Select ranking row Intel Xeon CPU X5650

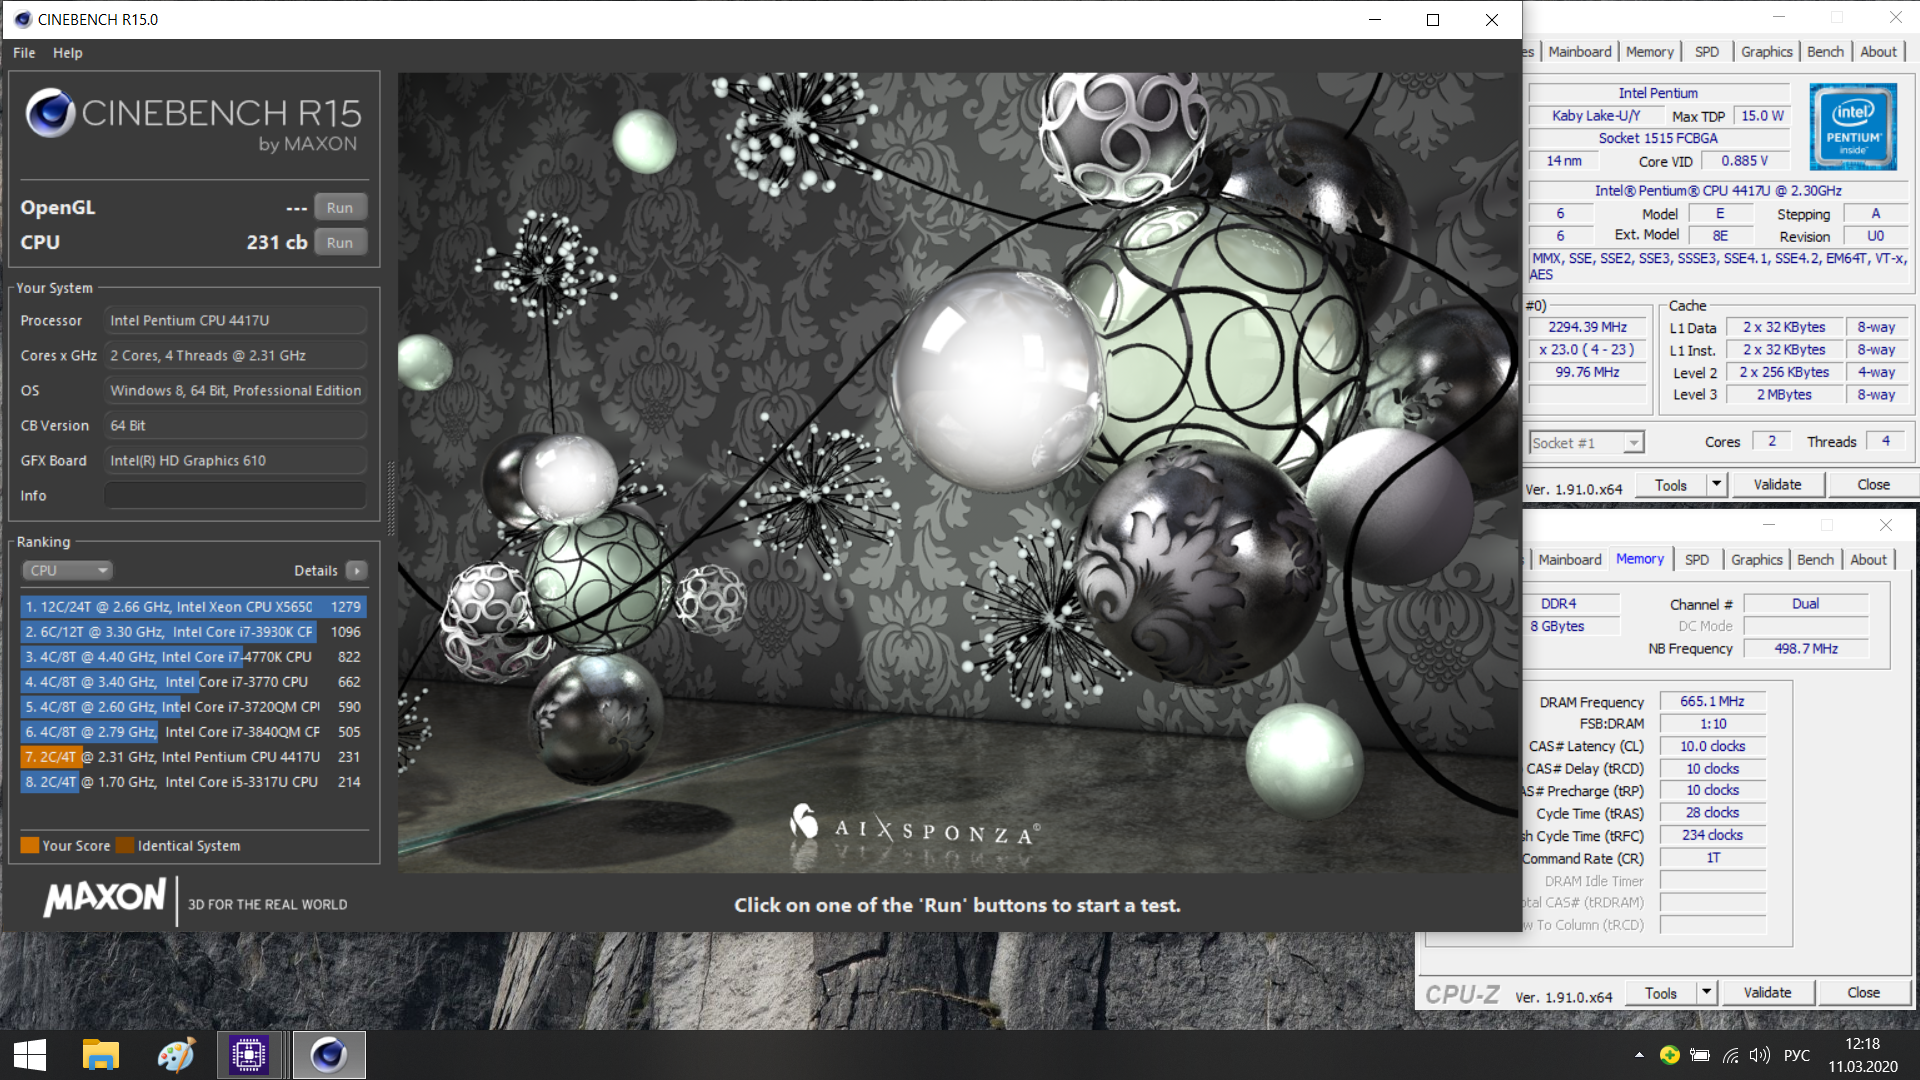[193, 607]
